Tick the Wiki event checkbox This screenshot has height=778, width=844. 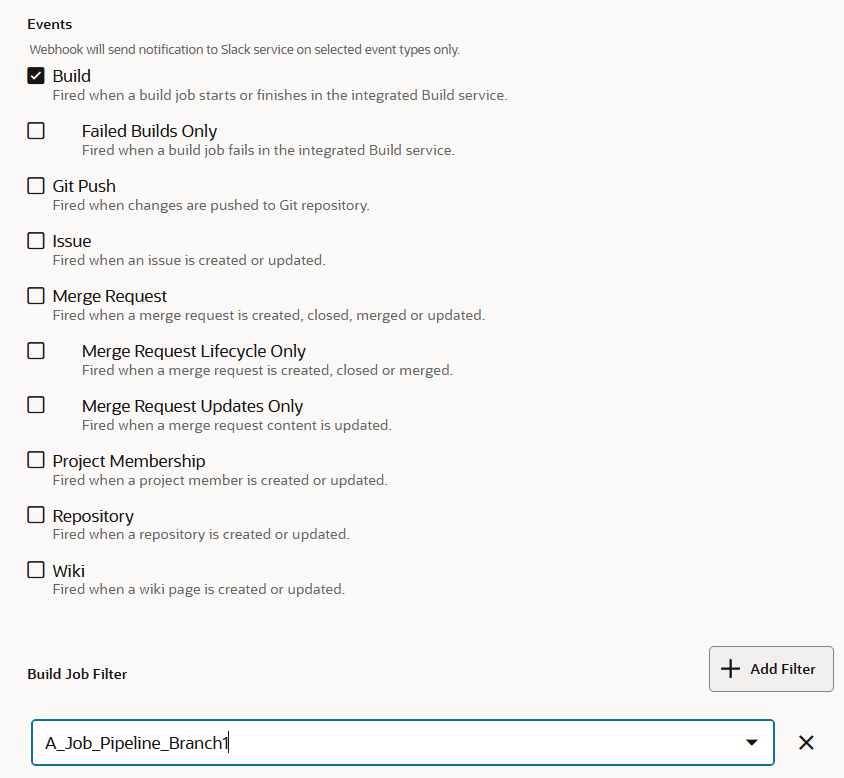coord(36,570)
